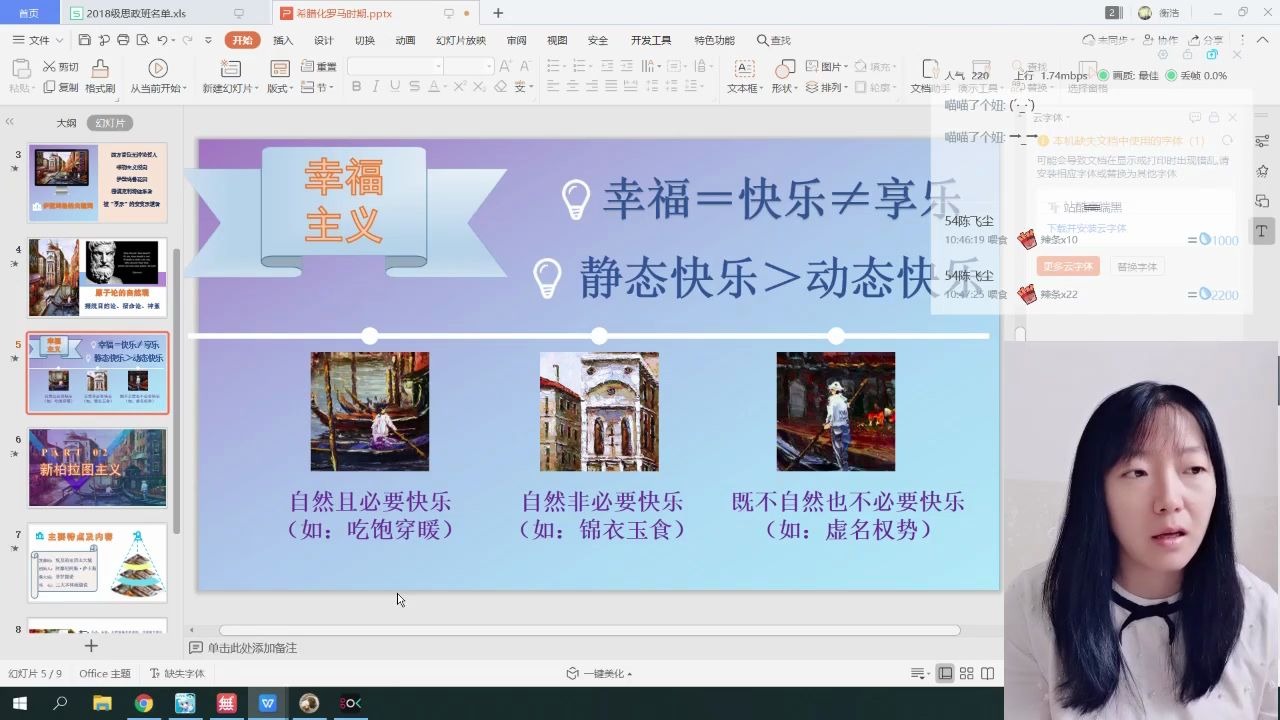Open a new document tab with plus
The height and width of the screenshot is (720, 1280).
498,13
